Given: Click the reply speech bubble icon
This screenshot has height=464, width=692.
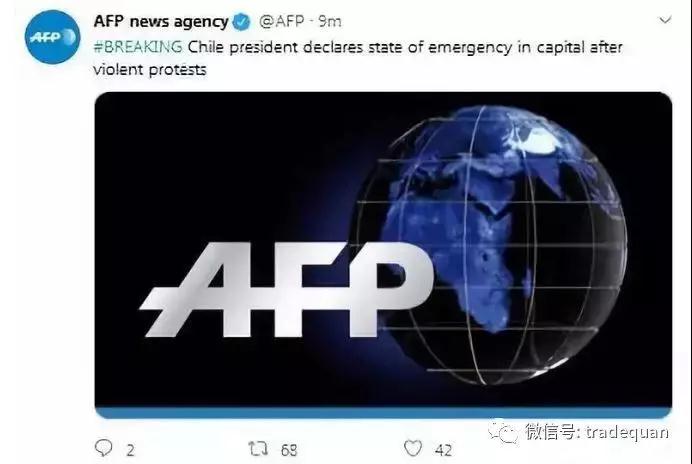Looking at the screenshot, I should click(104, 448).
